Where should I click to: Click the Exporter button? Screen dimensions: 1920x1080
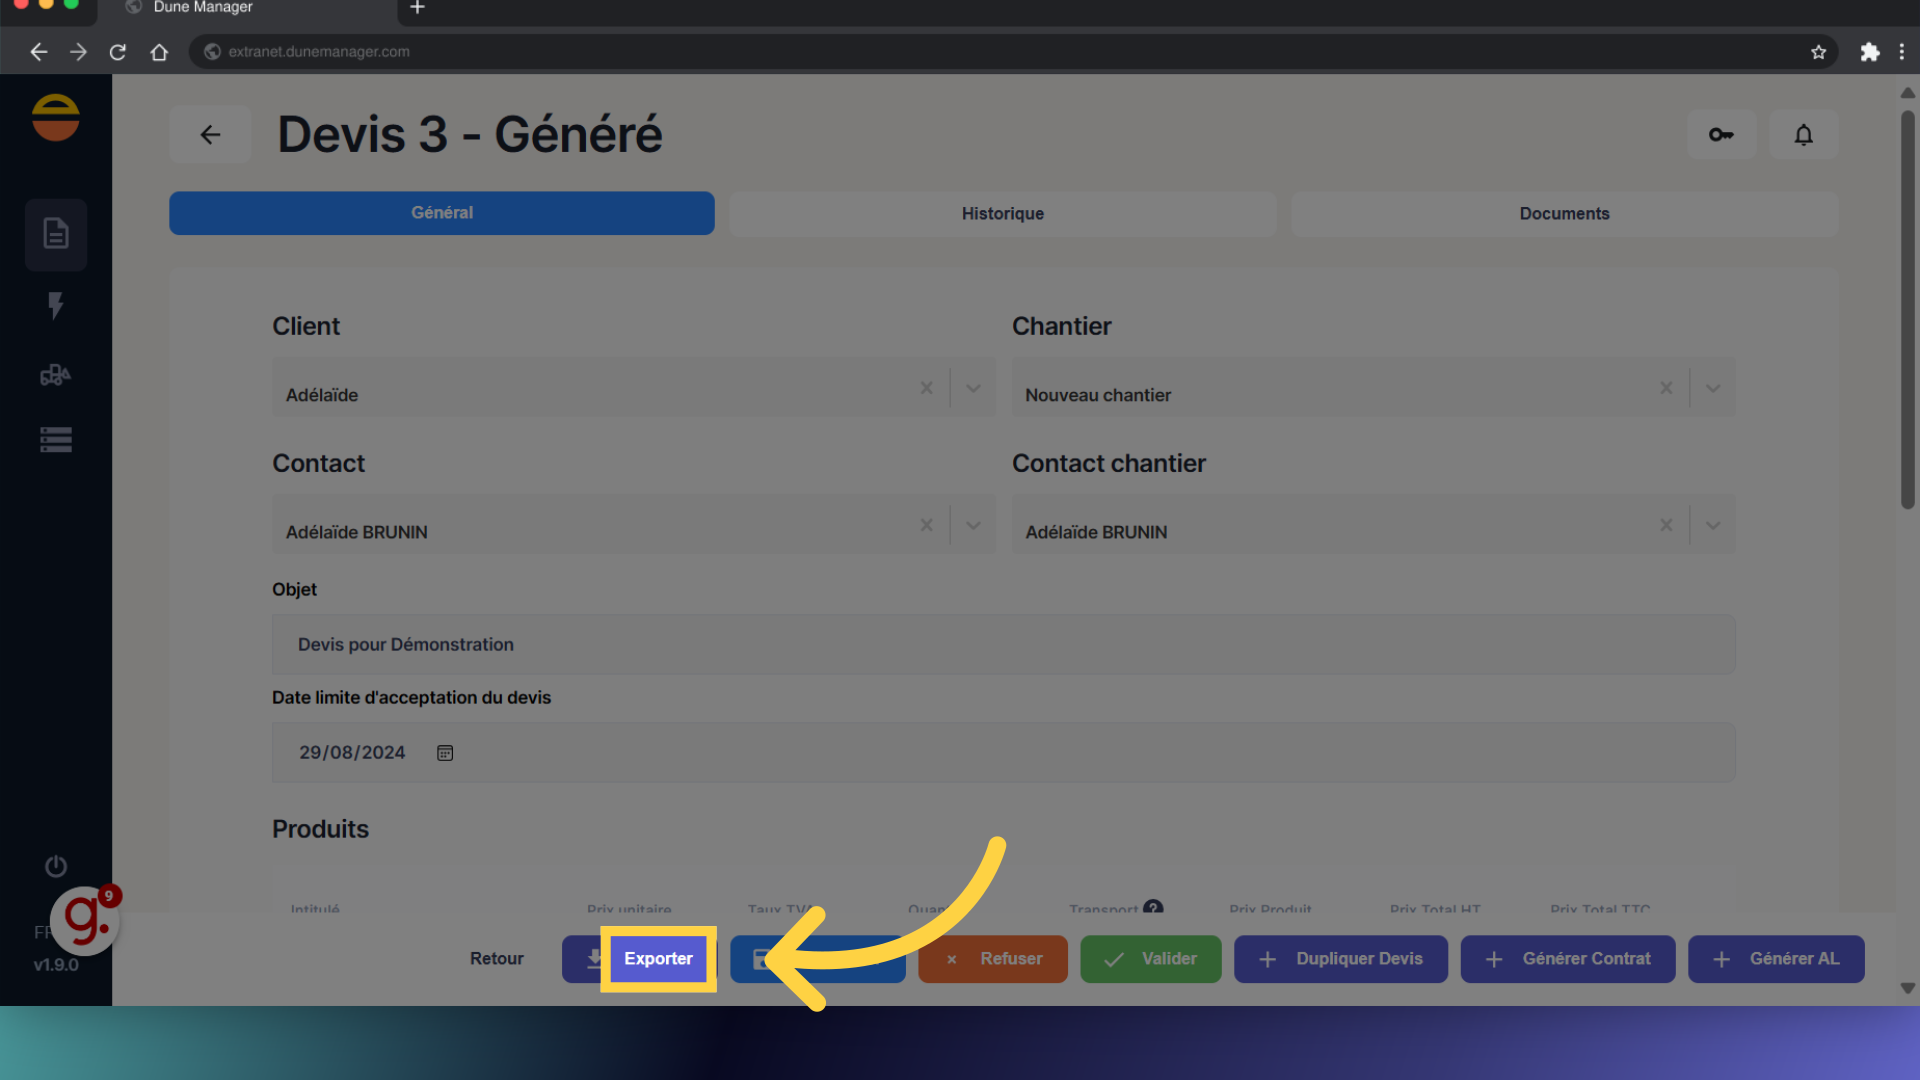[x=657, y=959]
